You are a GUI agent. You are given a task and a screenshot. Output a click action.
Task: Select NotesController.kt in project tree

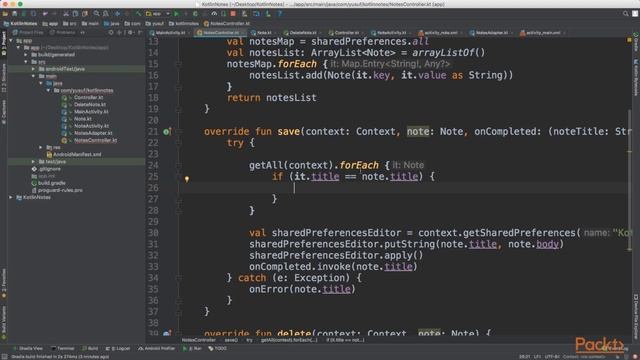[95, 140]
